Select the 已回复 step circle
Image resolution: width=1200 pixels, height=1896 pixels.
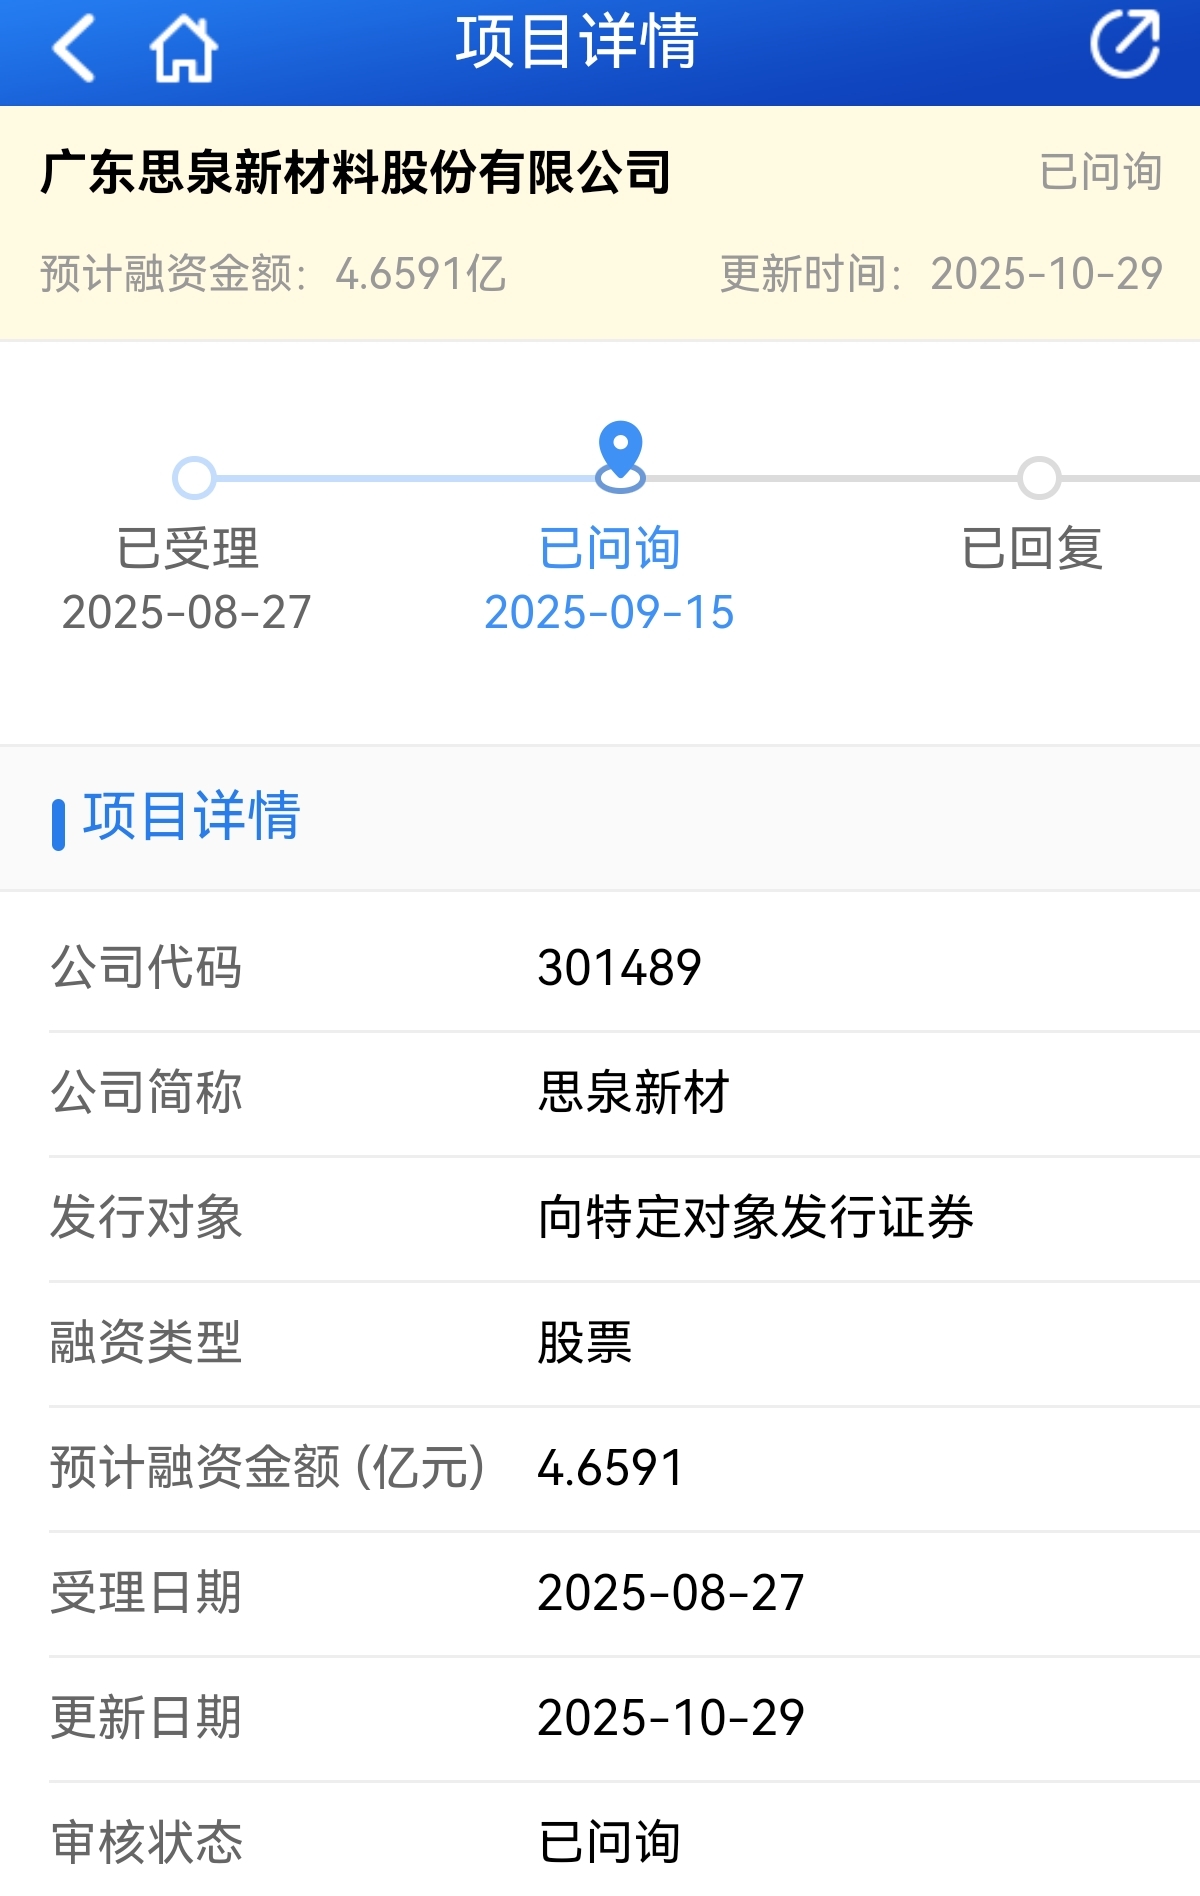coord(1039,478)
